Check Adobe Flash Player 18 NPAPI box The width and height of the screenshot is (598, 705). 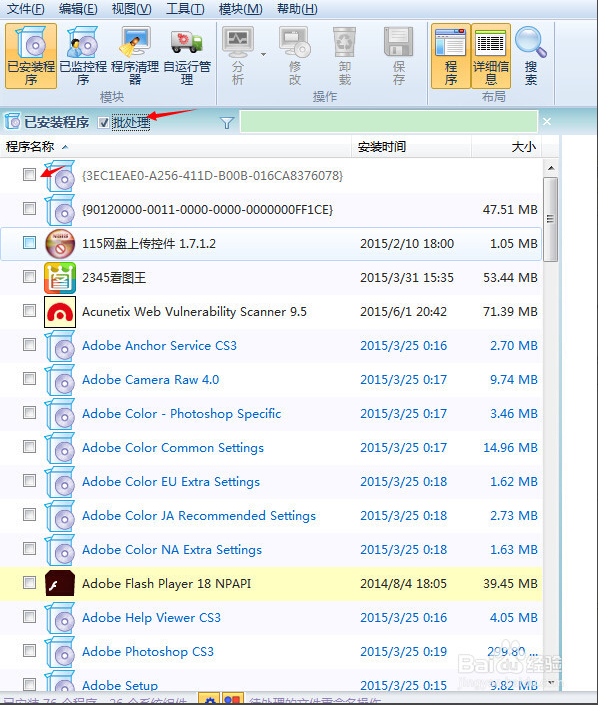[29, 583]
